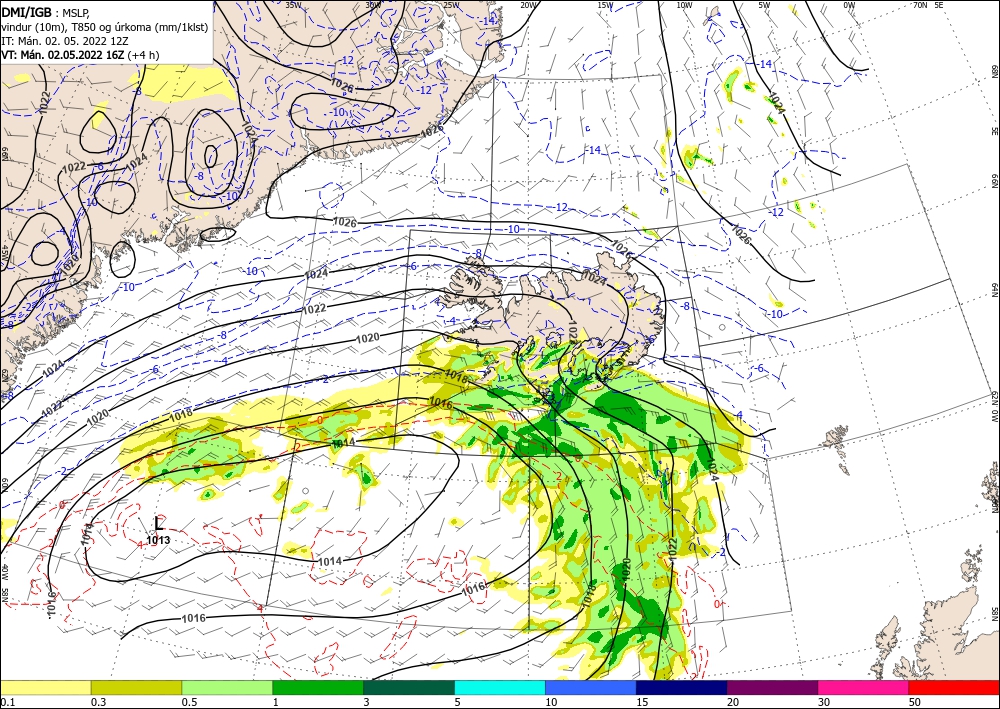Viewport: 1000px width, 709px height.
Task: Click the '5W' longitude label at the top
Action: 765,5
